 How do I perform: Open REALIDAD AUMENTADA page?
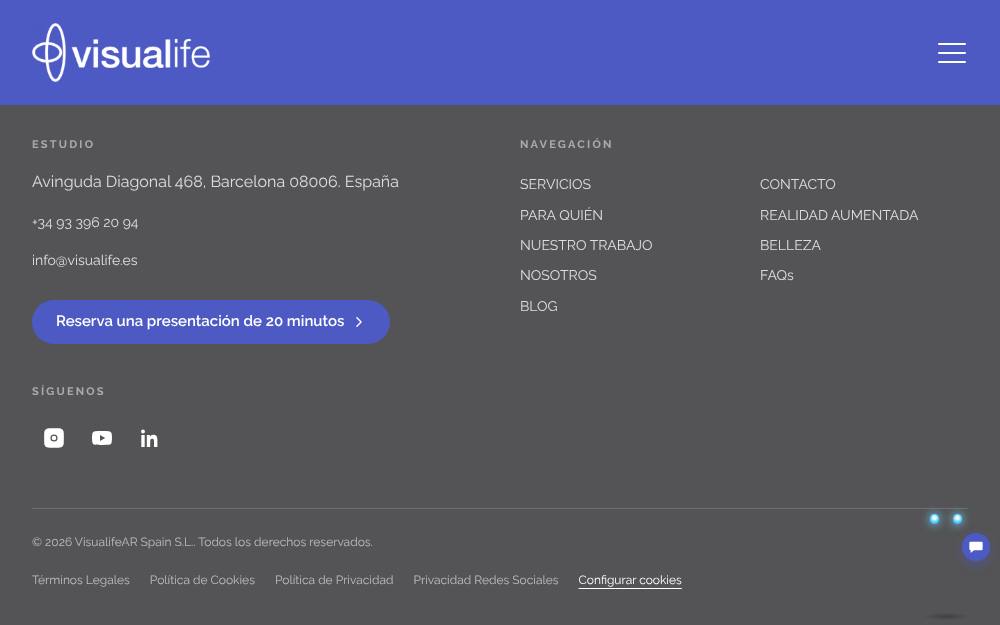pyautogui.click(x=839, y=216)
